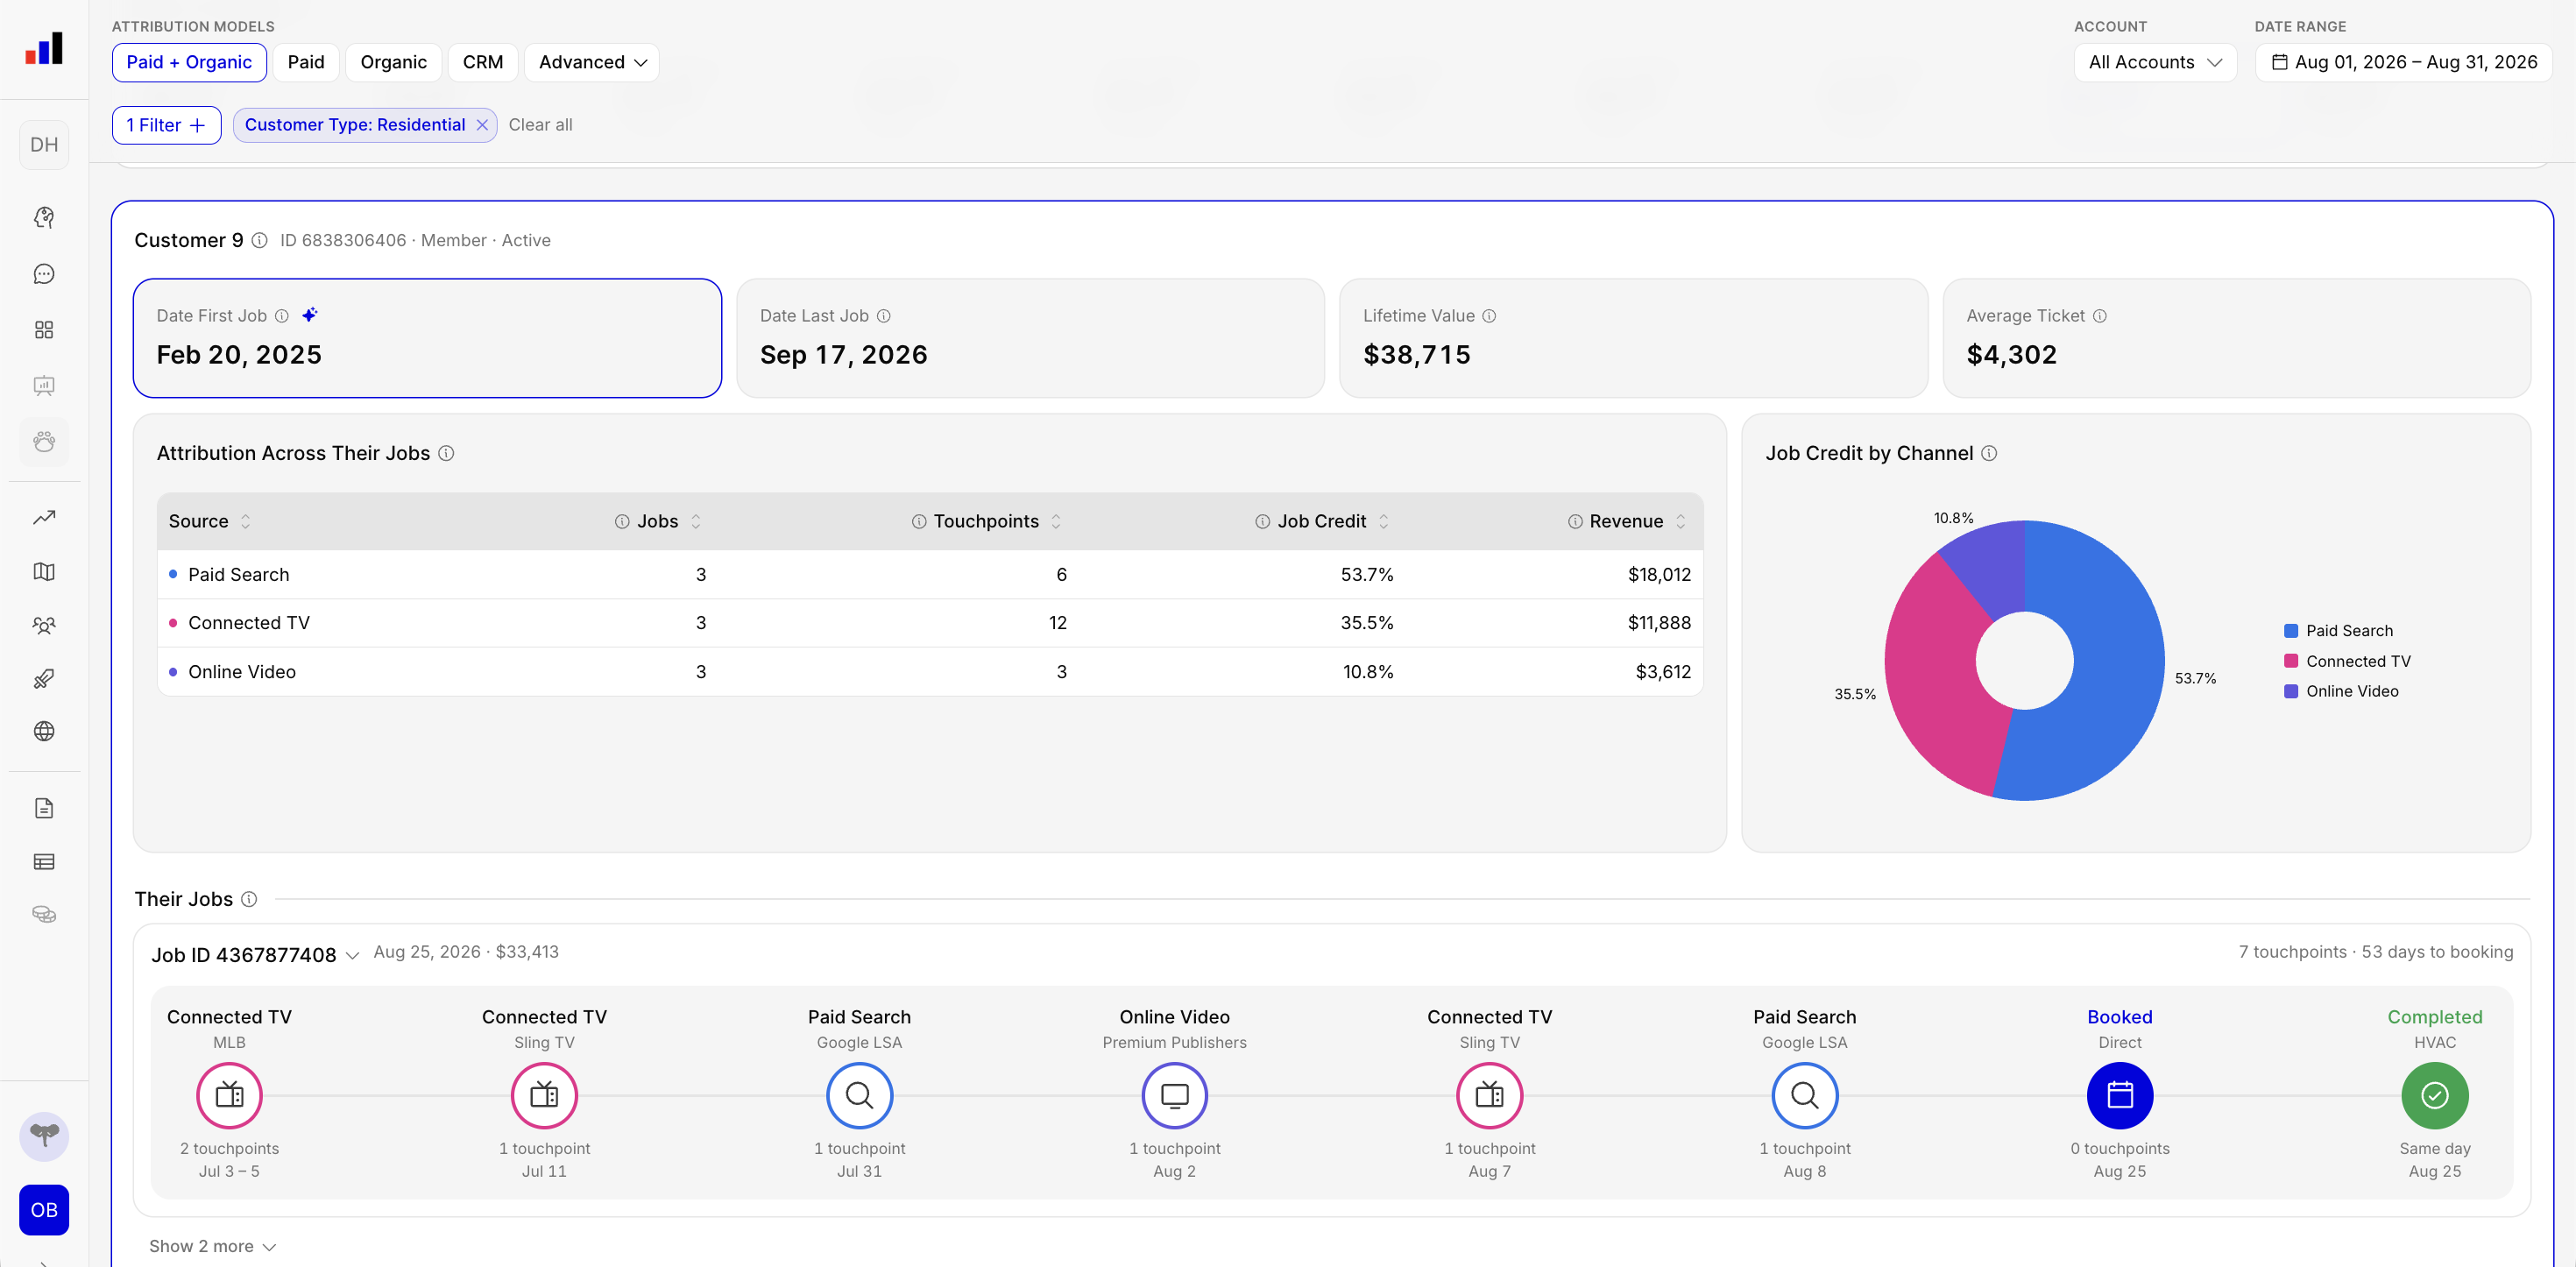Open the AI insights head icon
The height and width of the screenshot is (1267, 2576).
pyautogui.click(x=44, y=217)
